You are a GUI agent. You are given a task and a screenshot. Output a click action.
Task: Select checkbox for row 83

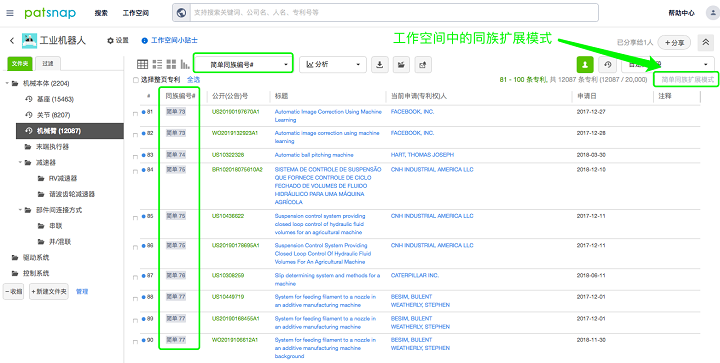[x=135, y=157]
